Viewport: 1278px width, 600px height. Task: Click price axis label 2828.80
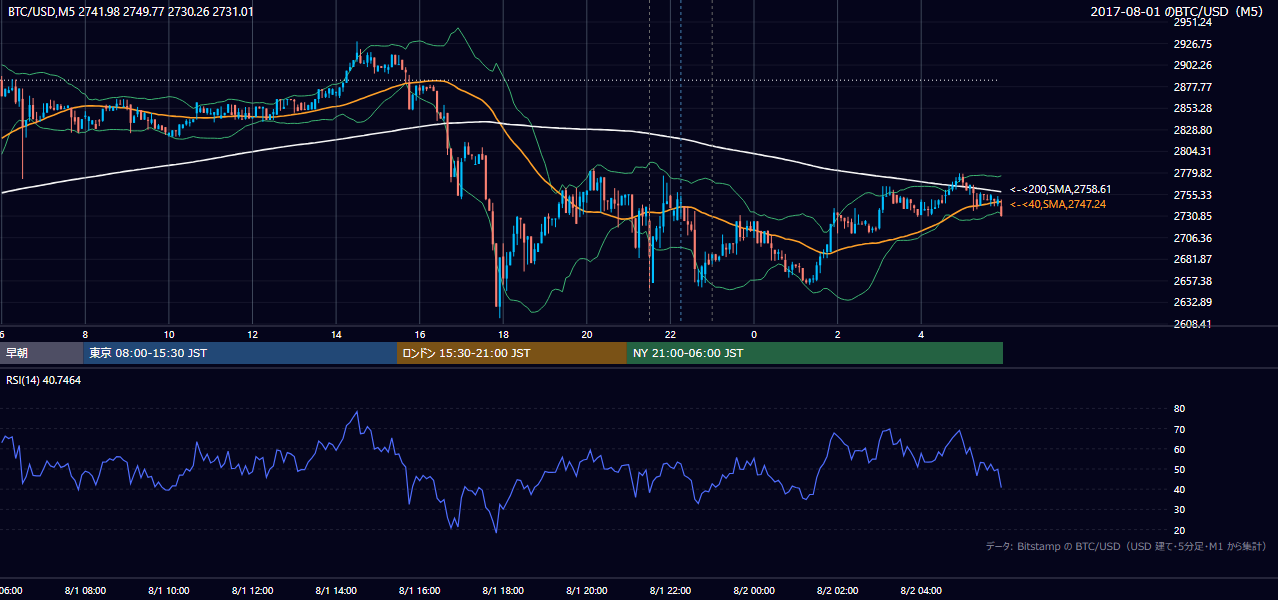tap(1192, 130)
